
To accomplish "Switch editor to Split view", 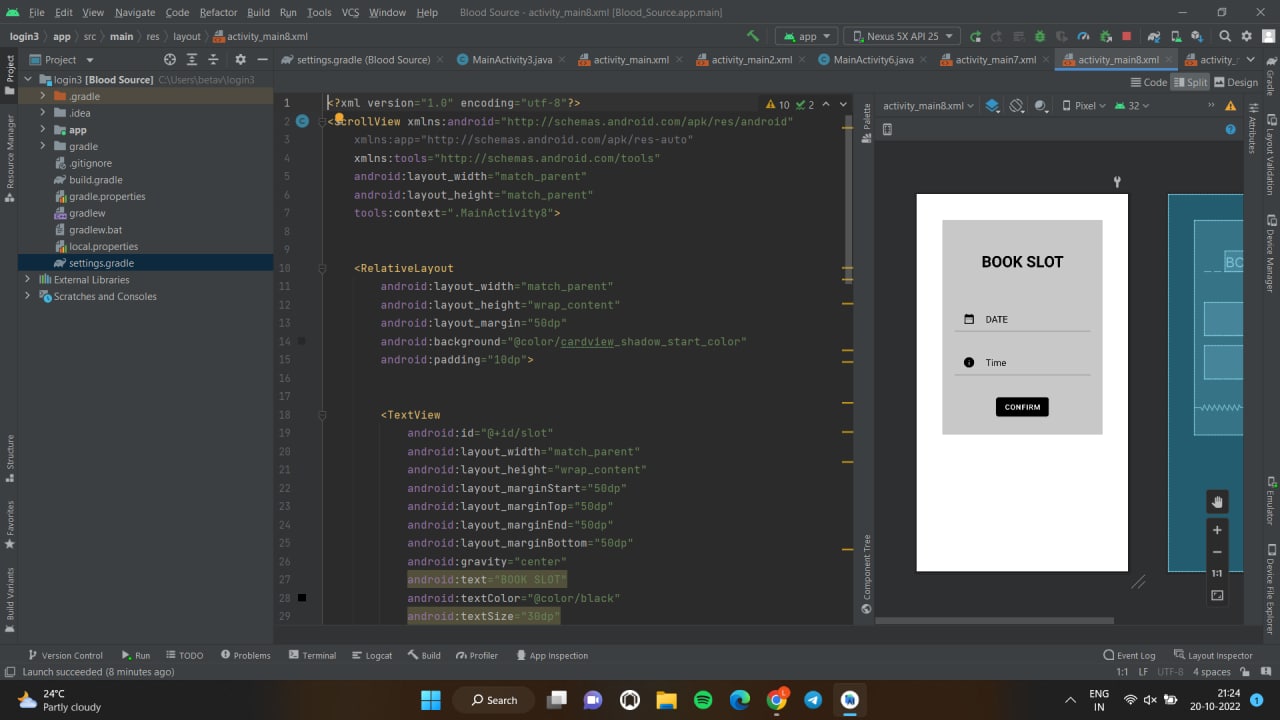I will (x=1190, y=82).
